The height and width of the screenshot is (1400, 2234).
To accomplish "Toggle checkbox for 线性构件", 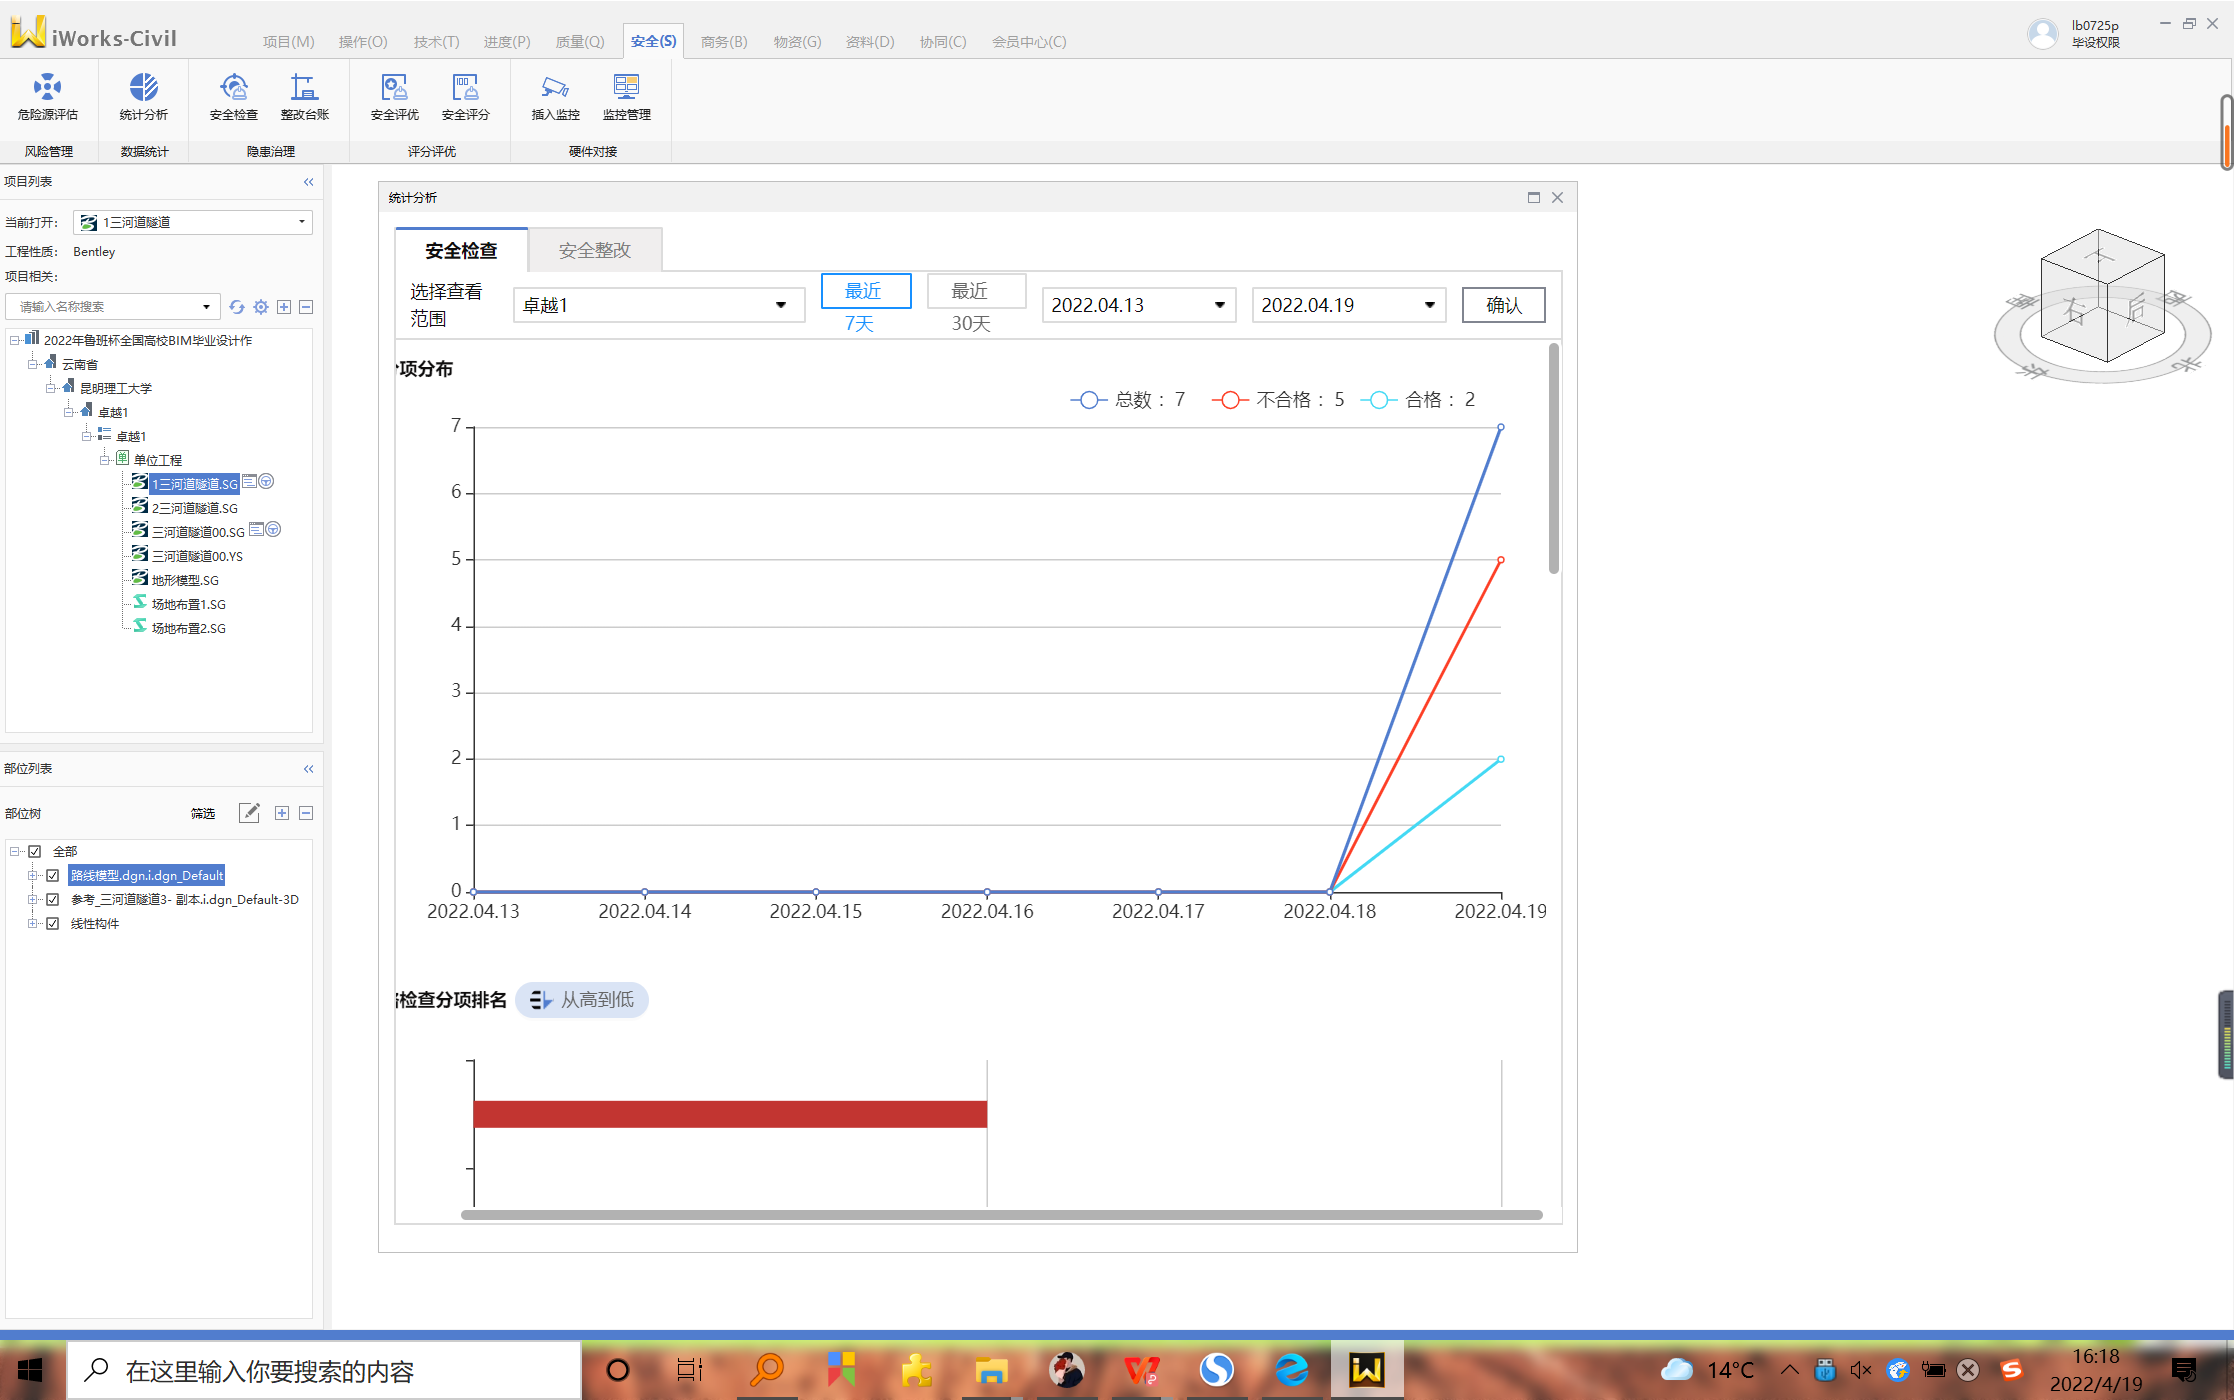I will pyautogui.click(x=53, y=923).
